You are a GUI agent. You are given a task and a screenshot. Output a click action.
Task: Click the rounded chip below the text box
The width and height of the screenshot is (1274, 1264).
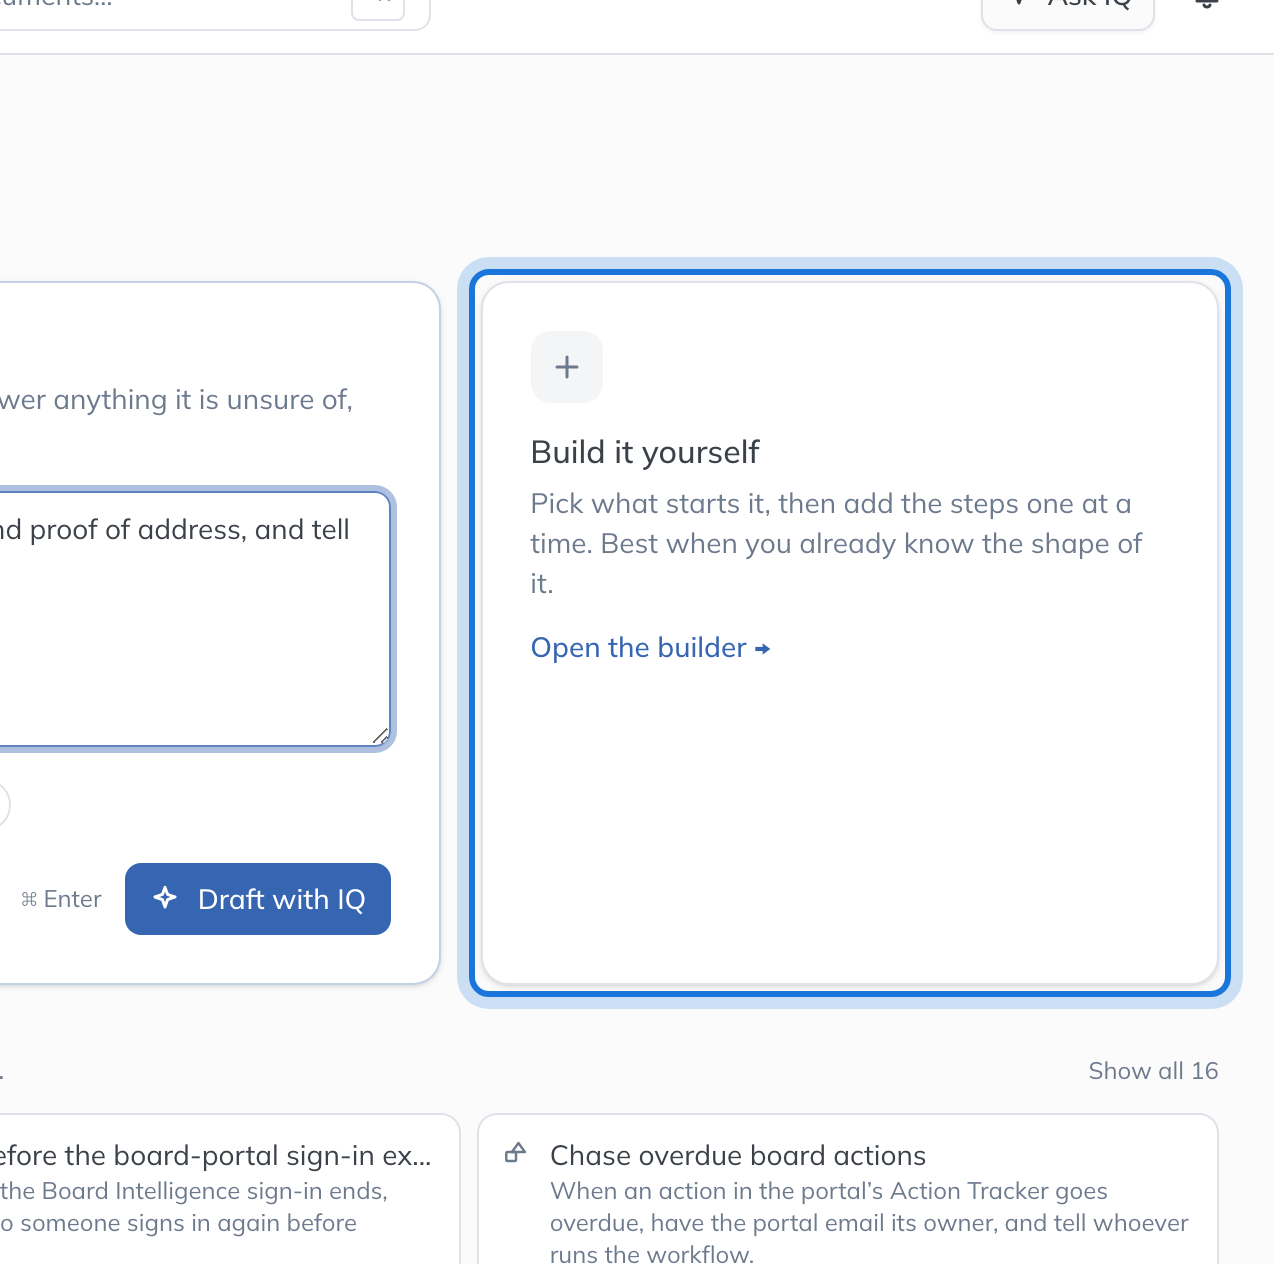4,805
